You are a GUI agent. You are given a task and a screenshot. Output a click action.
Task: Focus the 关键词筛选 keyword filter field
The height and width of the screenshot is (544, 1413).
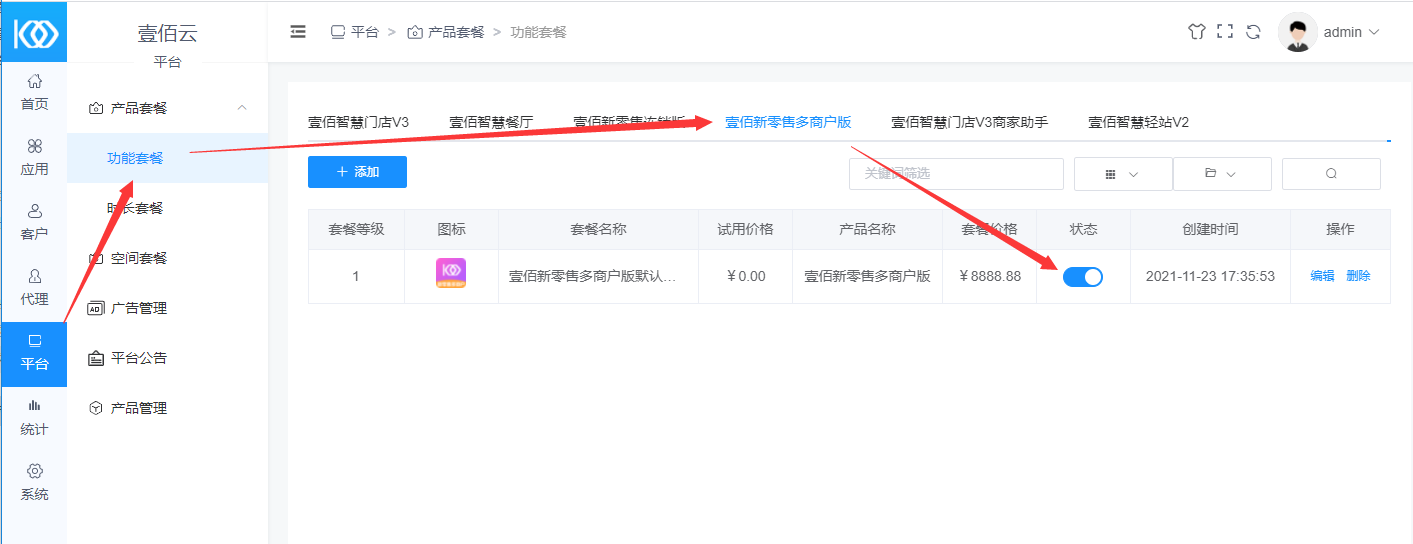956,173
